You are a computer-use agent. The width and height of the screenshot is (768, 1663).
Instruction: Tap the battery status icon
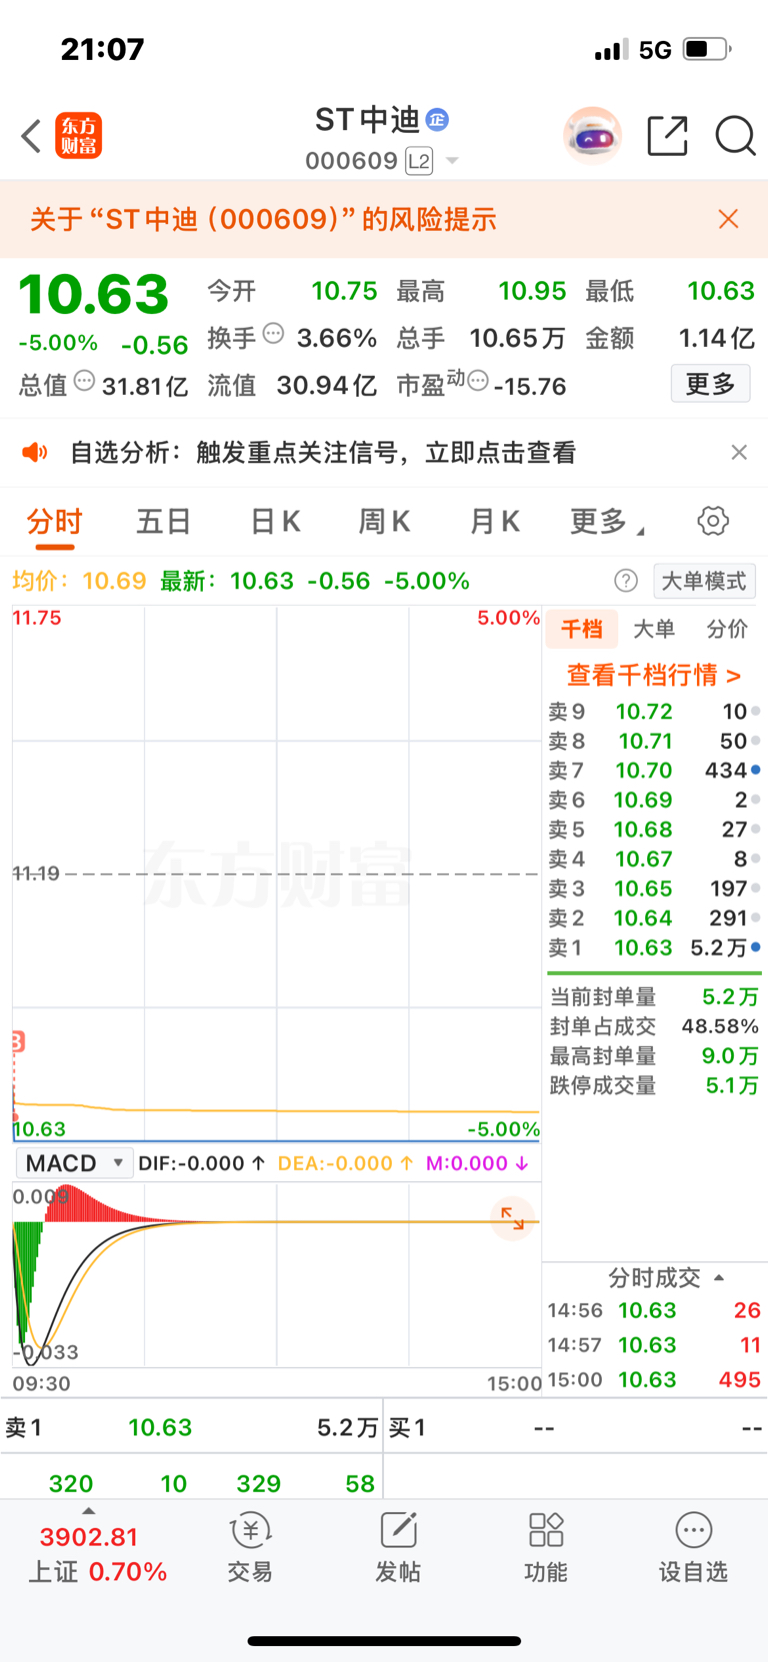tap(706, 49)
